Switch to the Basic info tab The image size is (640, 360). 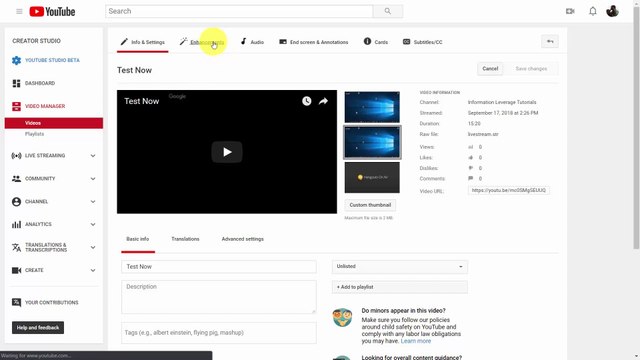(138, 239)
